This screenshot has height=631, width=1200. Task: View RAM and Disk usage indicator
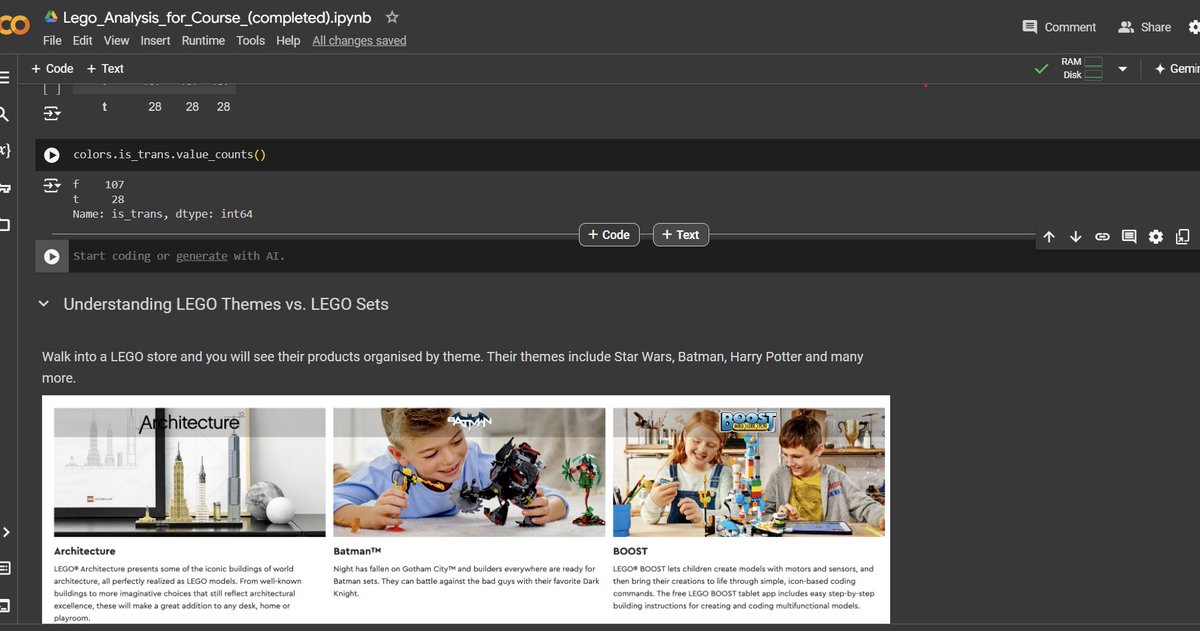click(1082, 68)
